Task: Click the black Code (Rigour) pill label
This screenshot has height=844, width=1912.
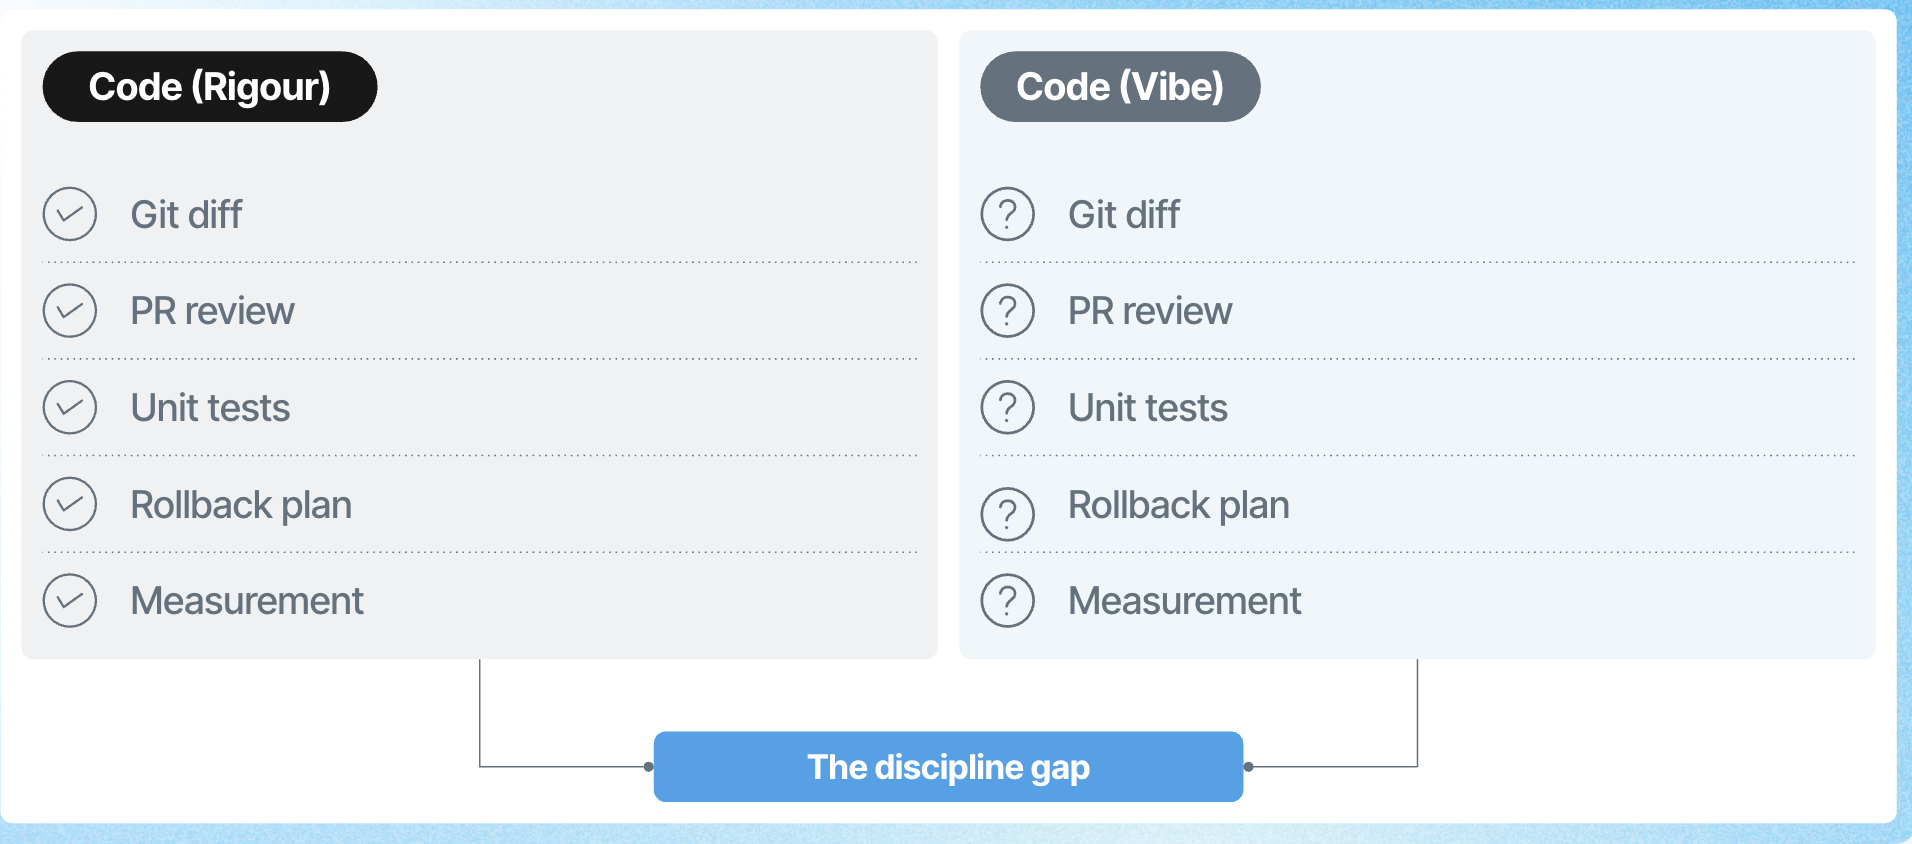Action: click(210, 87)
